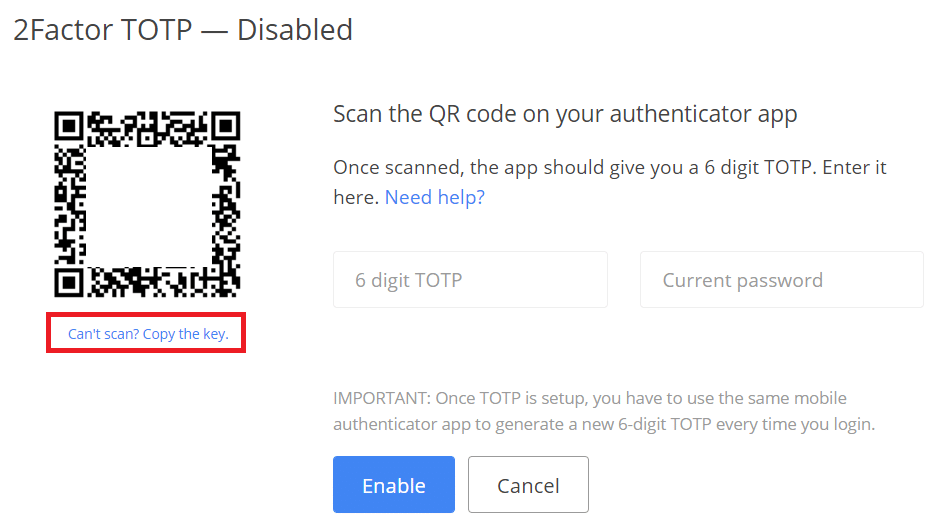Viewport: 944px width, 531px height.
Task: Open the "Need help?" link
Action: click(x=435, y=197)
